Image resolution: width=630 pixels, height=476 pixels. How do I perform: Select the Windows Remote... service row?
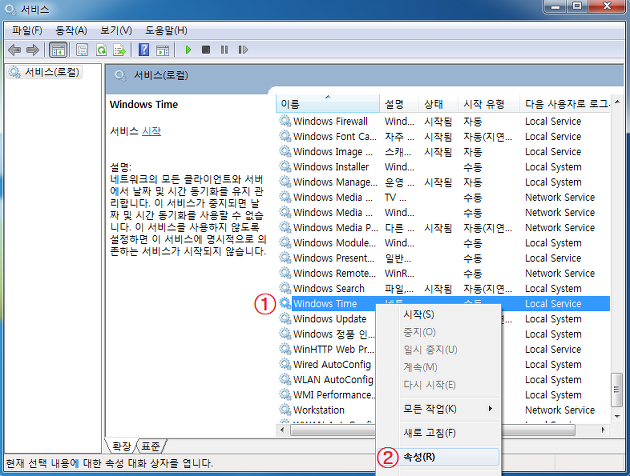click(444, 273)
